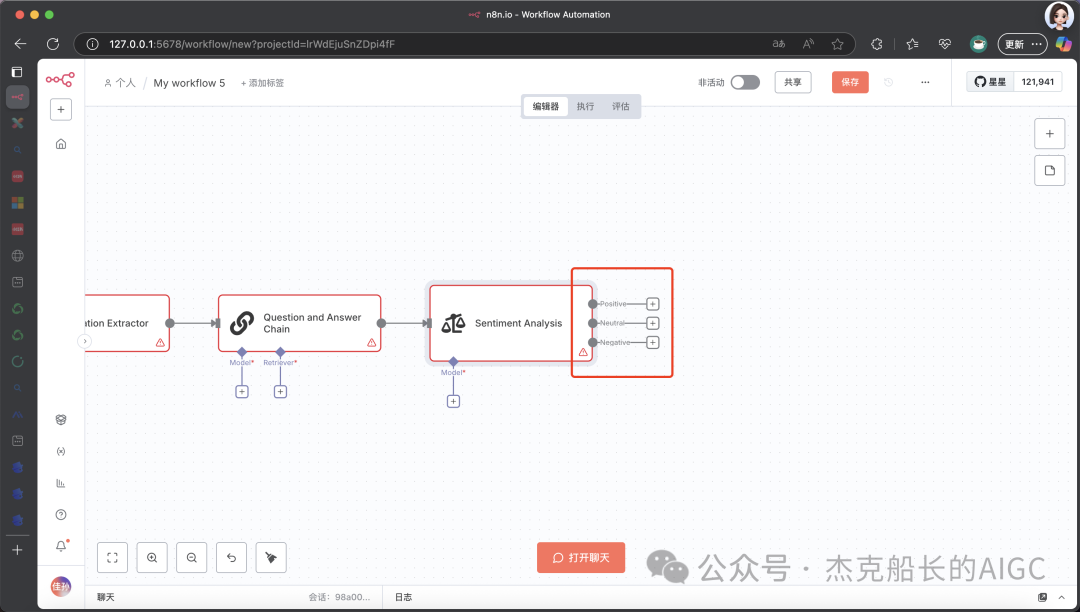Reload the page in the browser
The height and width of the screenshot is (612, 1080).
[53, 44]
